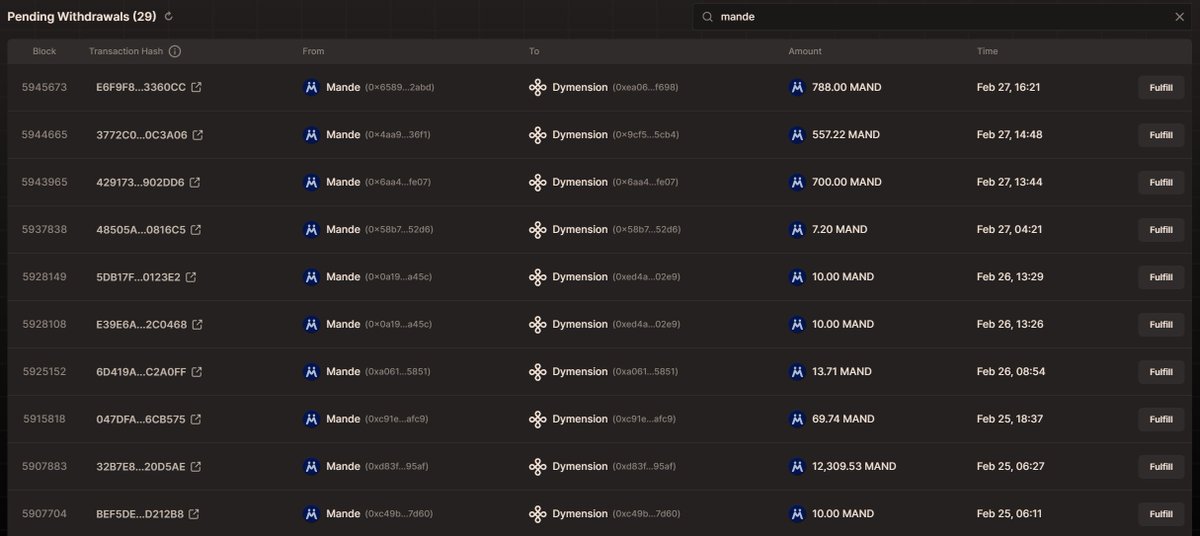Image resolution: width=1200 pixels, height=536 pixels.
Task: Refresh the Pending Withdrawals list
Action: click(x=169, y=16)
